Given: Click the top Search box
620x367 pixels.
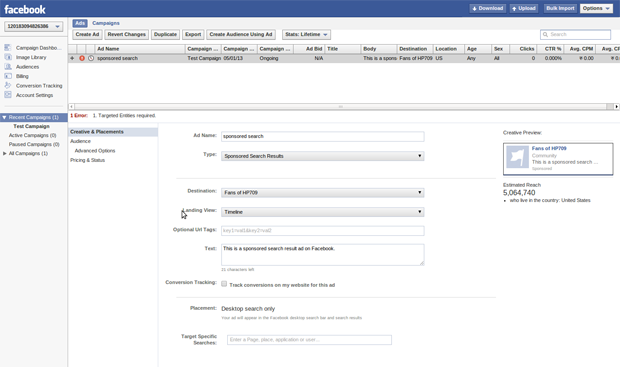Looking at the screenshot, I should (x=575, y=35).
